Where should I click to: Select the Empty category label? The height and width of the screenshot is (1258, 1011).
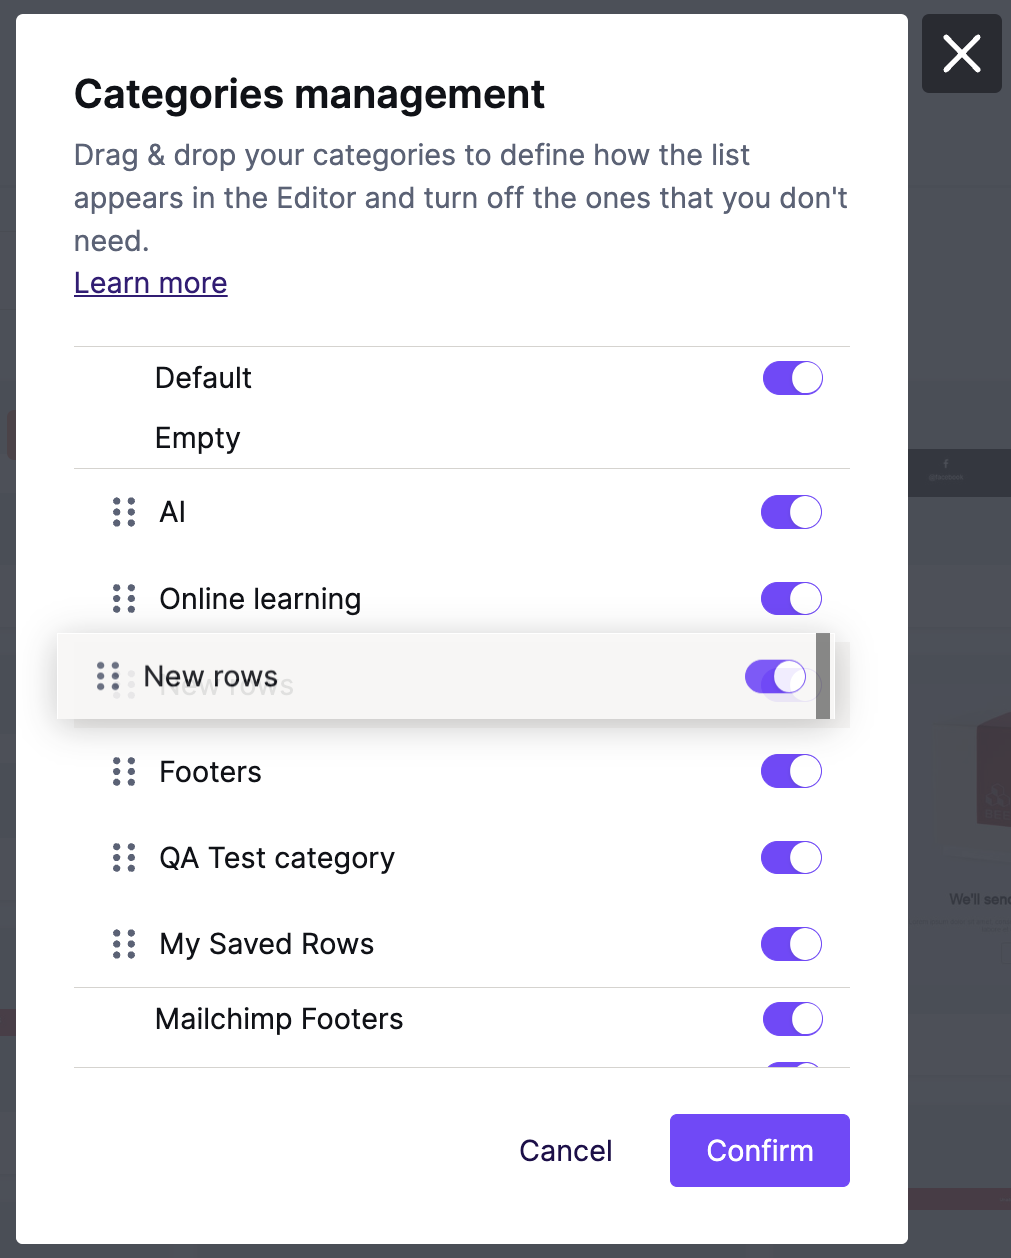[198, 438]
